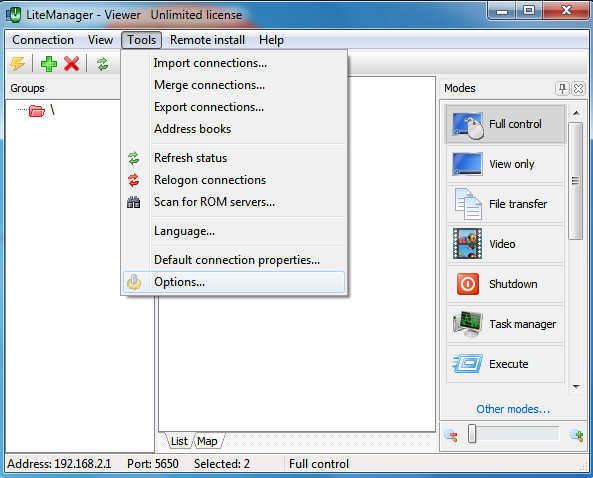The height and width of the screenshot is (478, 593).
Task: Select Scan for ROM servers... entry
Action: point(233,202)
